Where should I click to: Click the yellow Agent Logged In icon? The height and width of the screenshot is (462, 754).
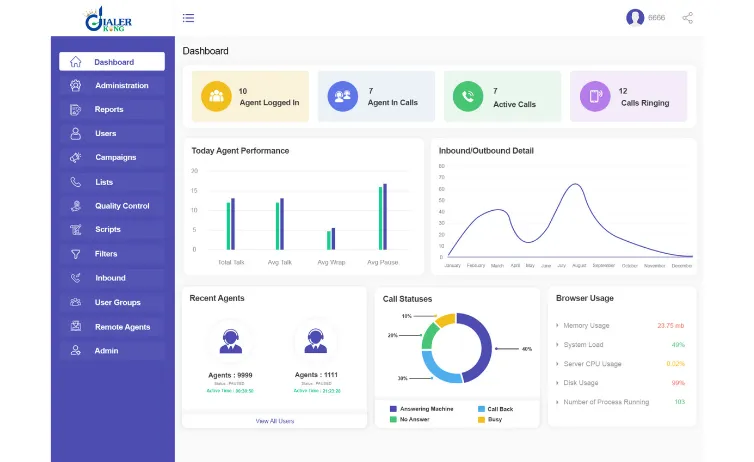click(216, 96)
